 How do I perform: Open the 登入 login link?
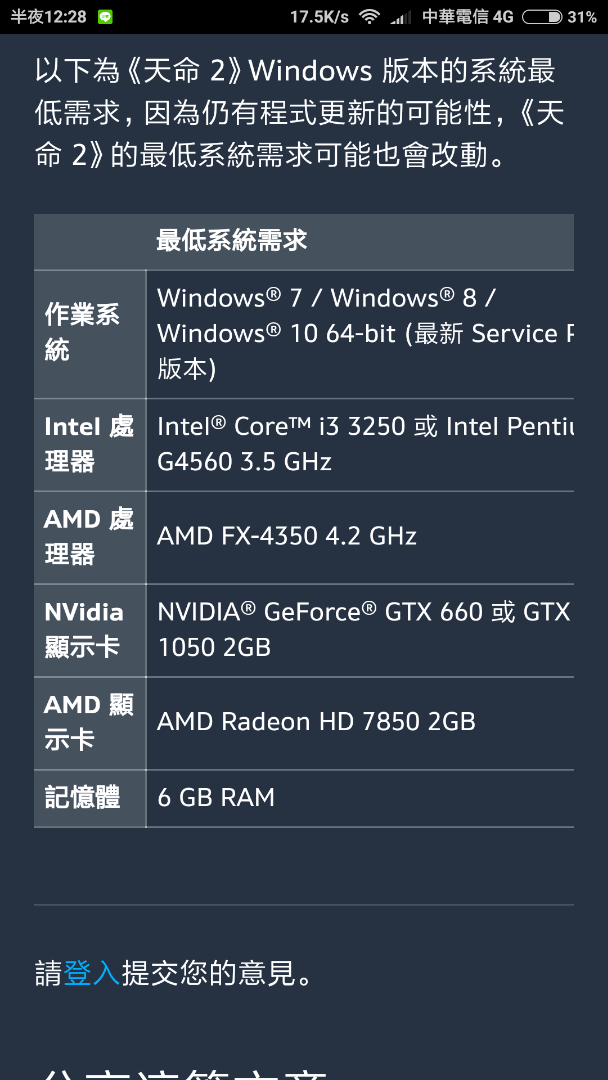92,973
